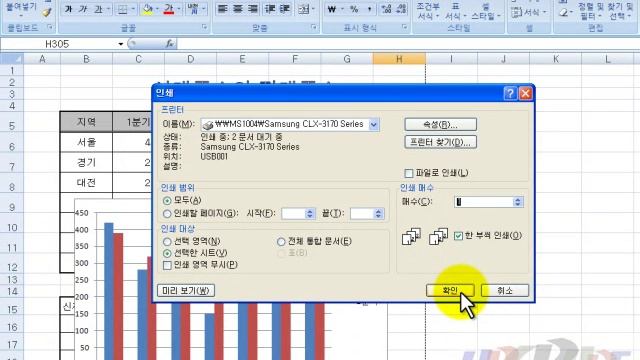The height and width of the screenshot is (360, 640).
Task: Click the 매수 copies input field
Action: 484,202
